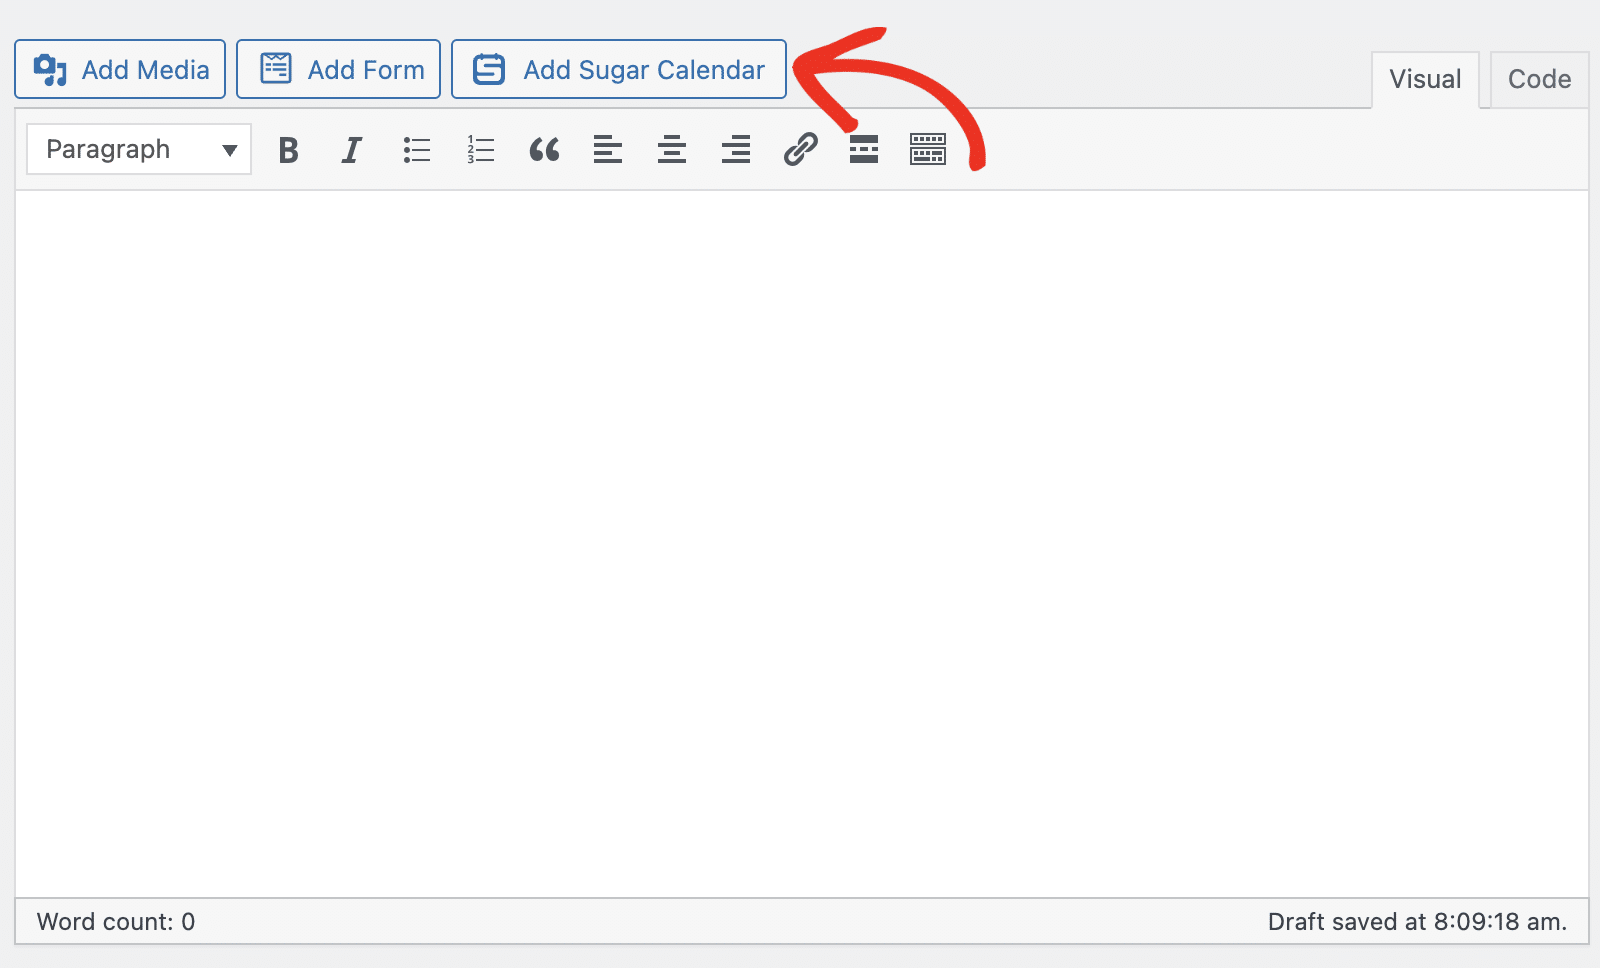Click the insert link chain icon

tap(800, 150)
